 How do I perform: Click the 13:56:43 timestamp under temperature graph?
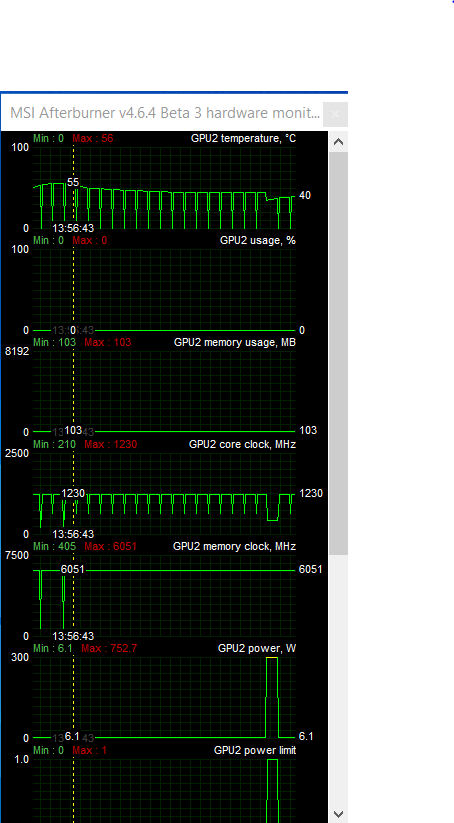click(x=73, y=228)
